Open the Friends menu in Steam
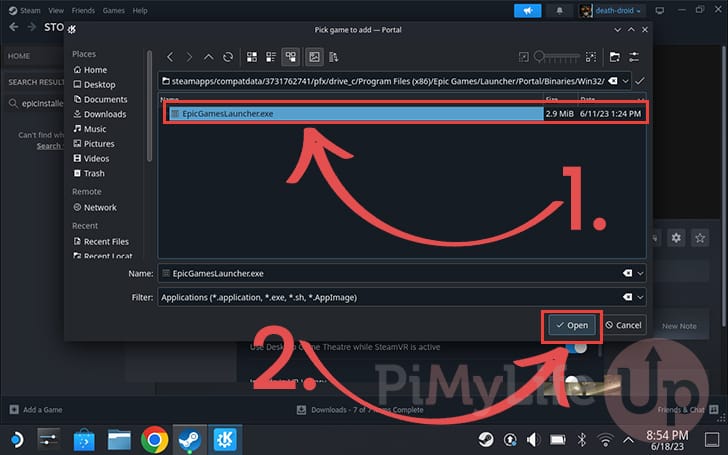 (x=83, y=10)
